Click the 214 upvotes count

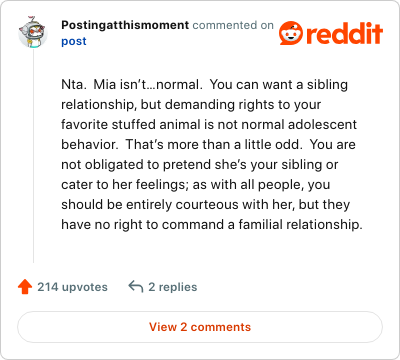click(x=72, y=287)
